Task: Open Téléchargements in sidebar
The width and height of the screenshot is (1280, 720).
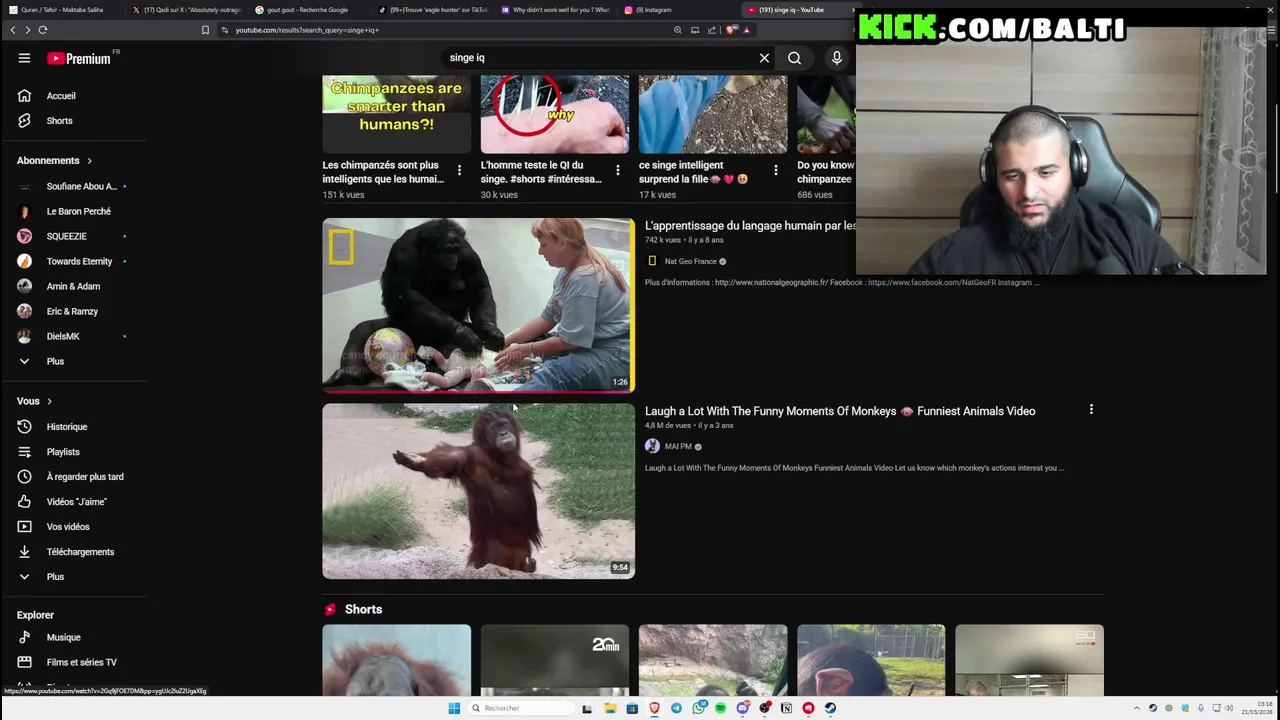Action: pyautogui.click(x=80, y=552)
